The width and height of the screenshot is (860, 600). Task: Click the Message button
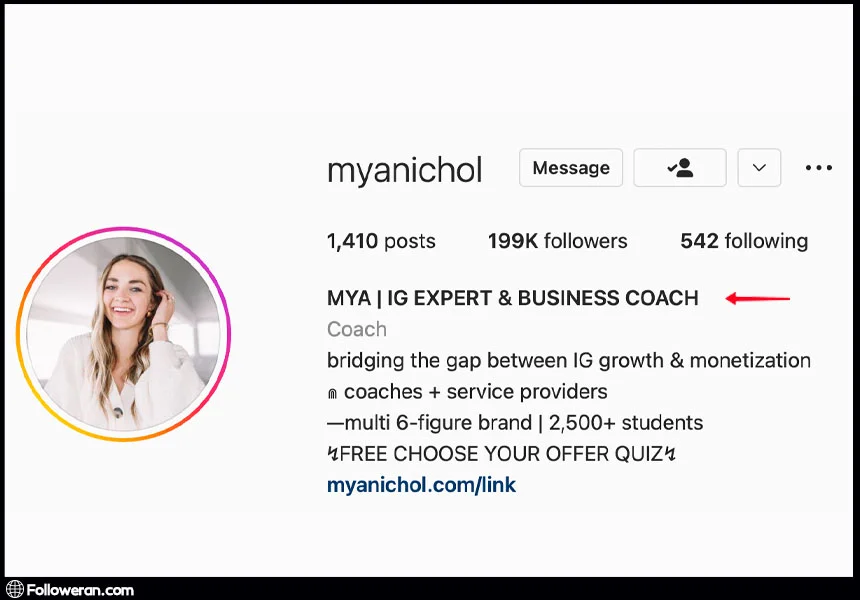click(x=571, y=167)
